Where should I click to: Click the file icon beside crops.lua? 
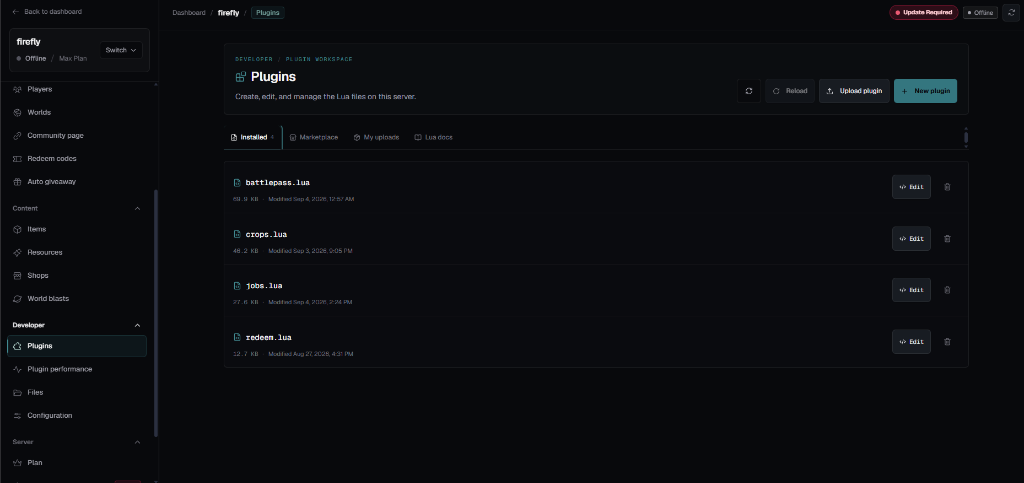click(238, 234)
